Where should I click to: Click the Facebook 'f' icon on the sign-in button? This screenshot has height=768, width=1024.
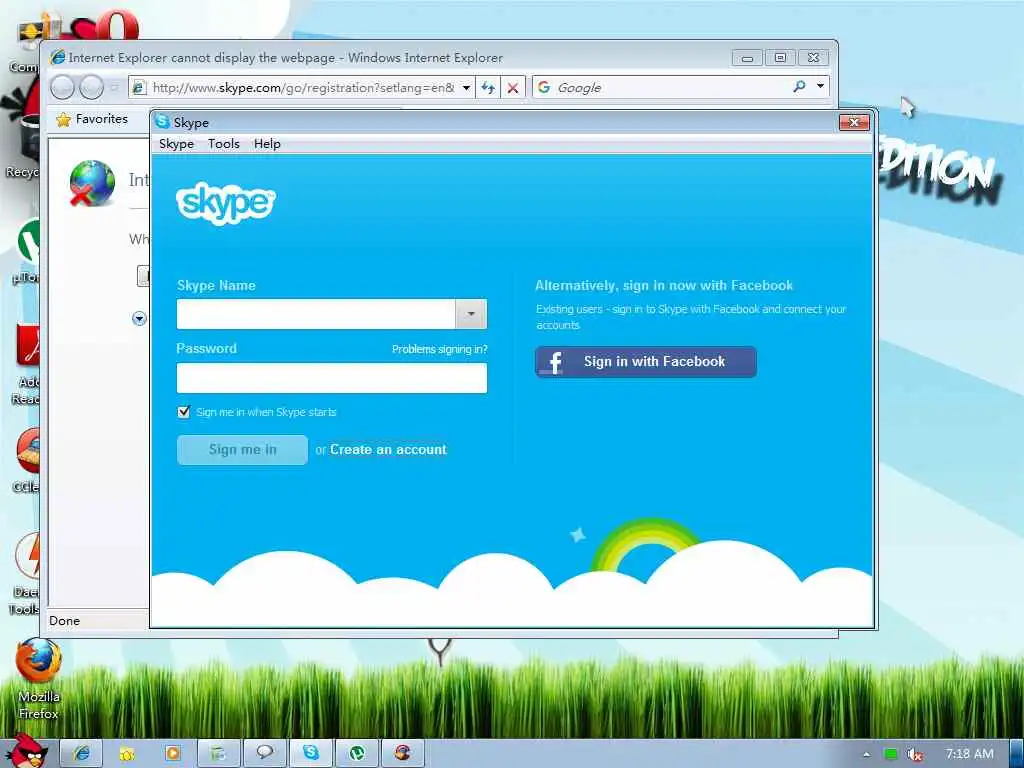point(554,362)
